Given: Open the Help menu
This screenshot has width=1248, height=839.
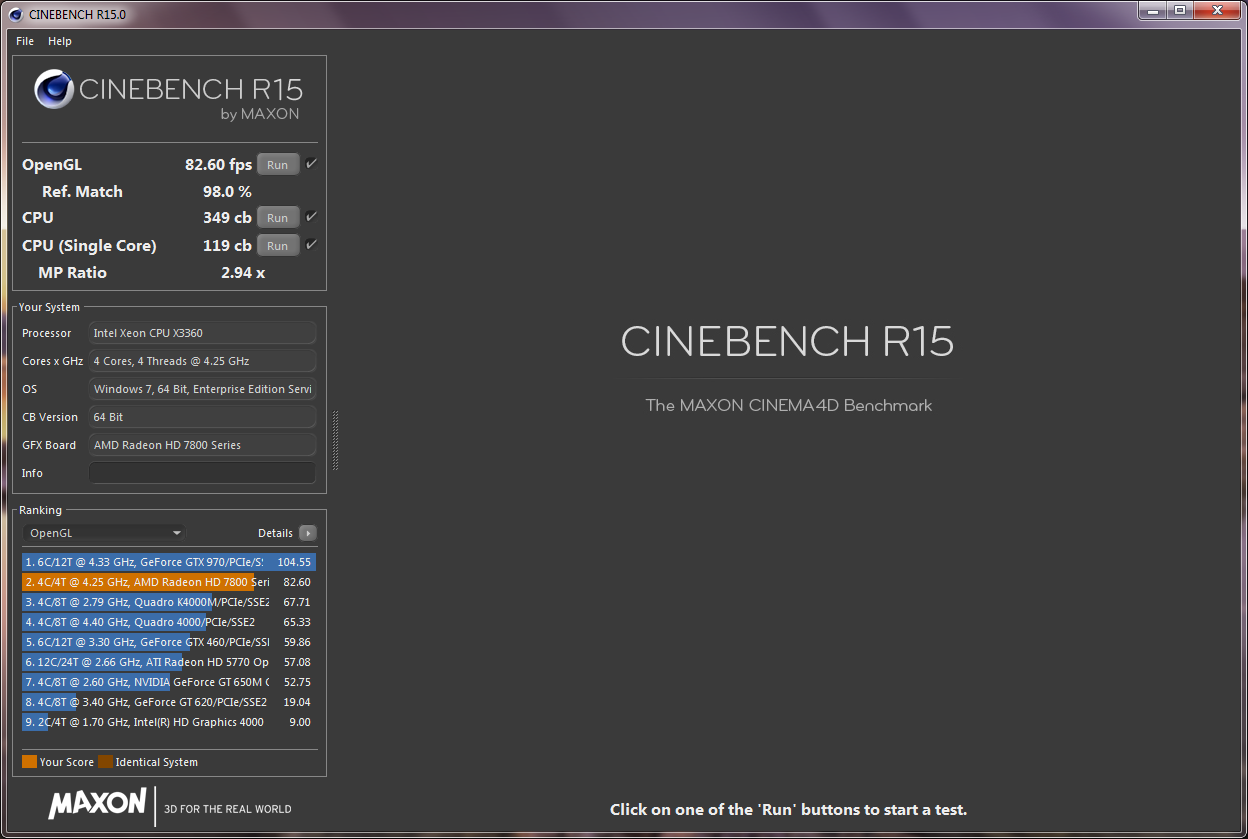Looking at the screenshot, I should 60,41.
